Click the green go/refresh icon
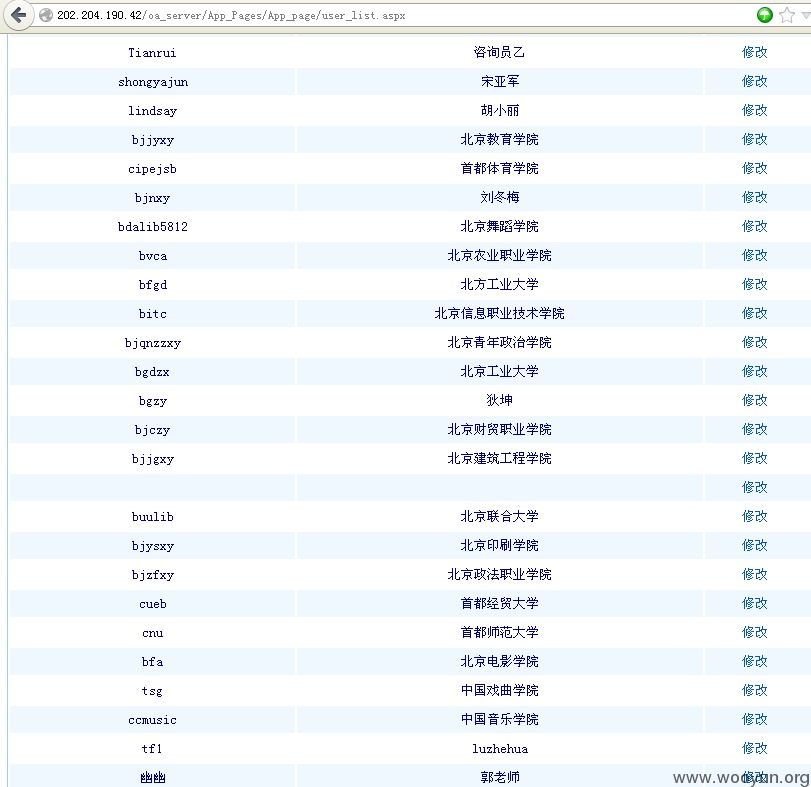Screen dimensions: 811x787 (764, 16)
